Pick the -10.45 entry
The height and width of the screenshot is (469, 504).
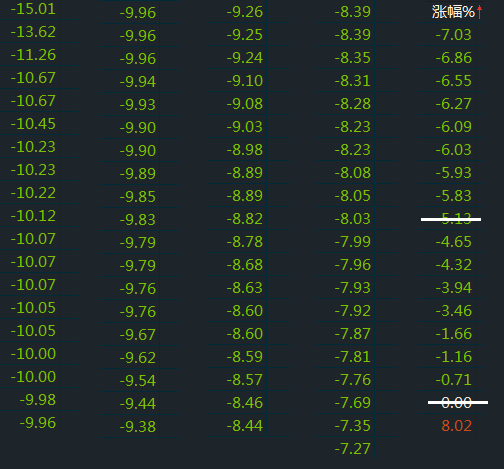pyautogui.click(x=33, y=124)
